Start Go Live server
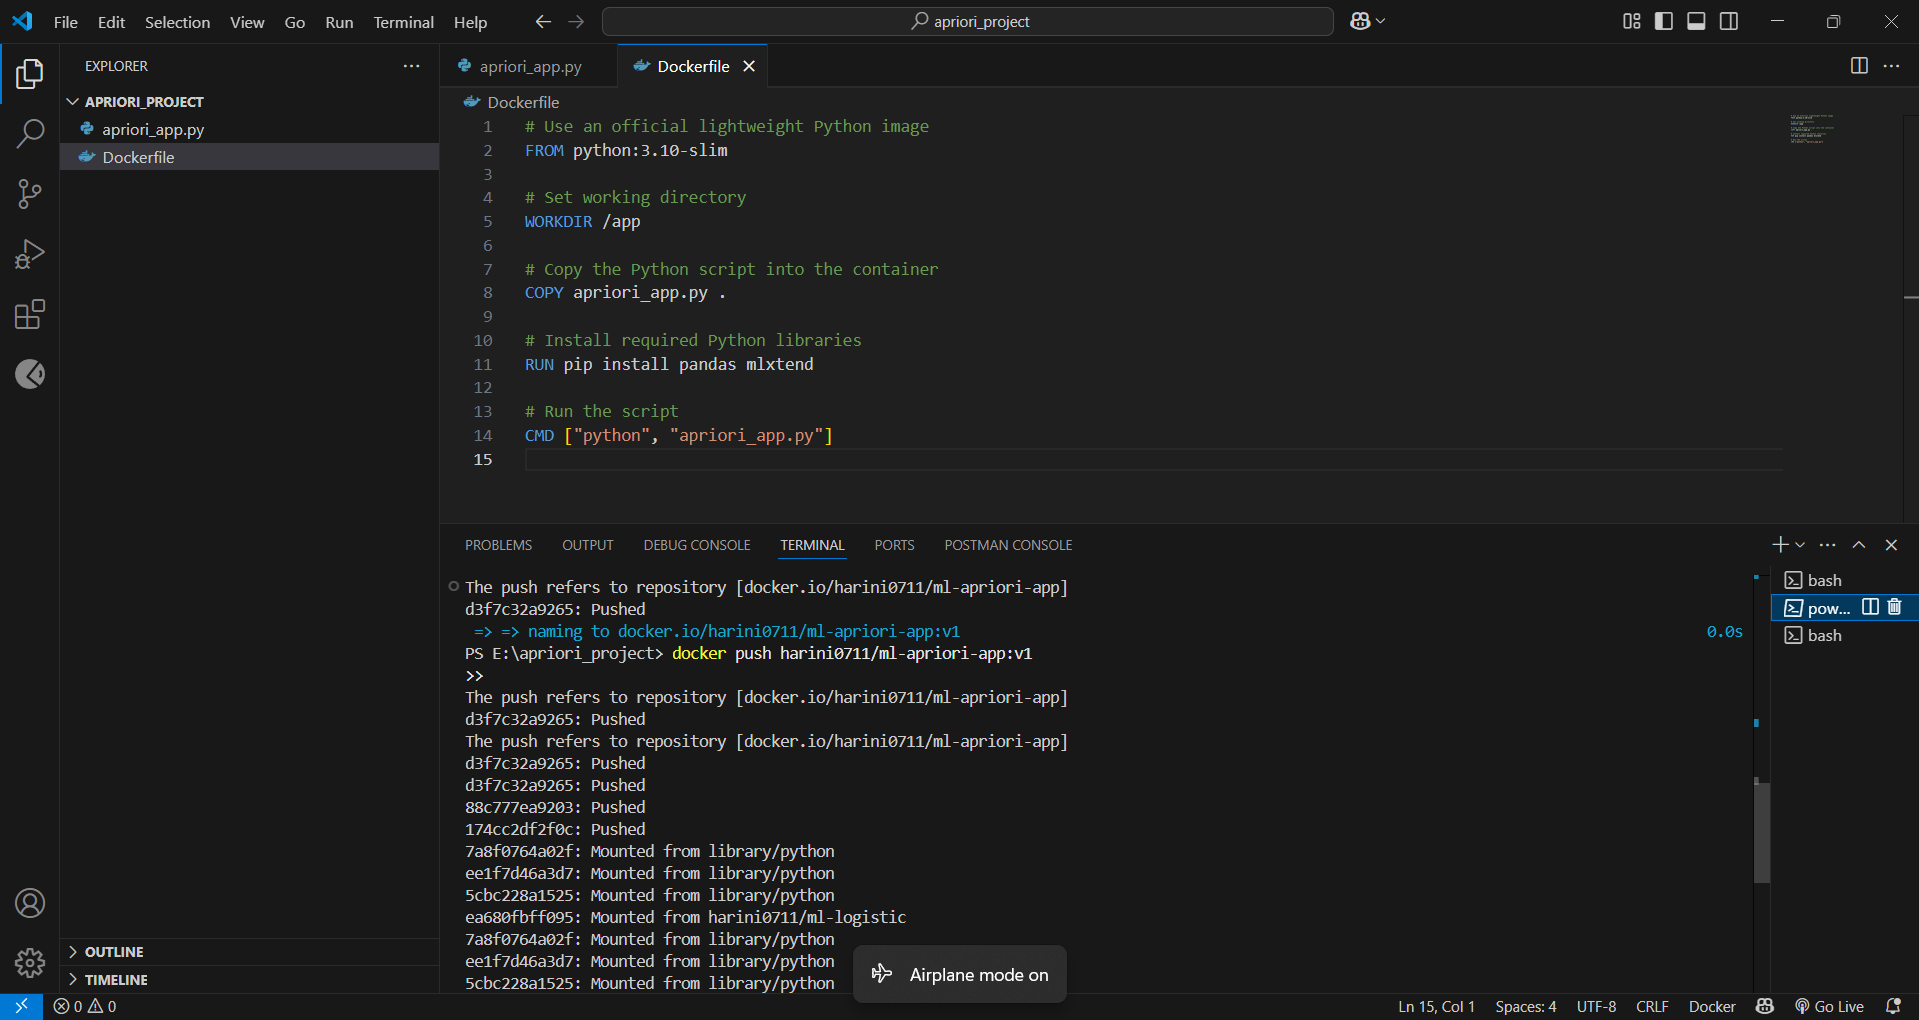1919x1020 pixels. 1830,1006
